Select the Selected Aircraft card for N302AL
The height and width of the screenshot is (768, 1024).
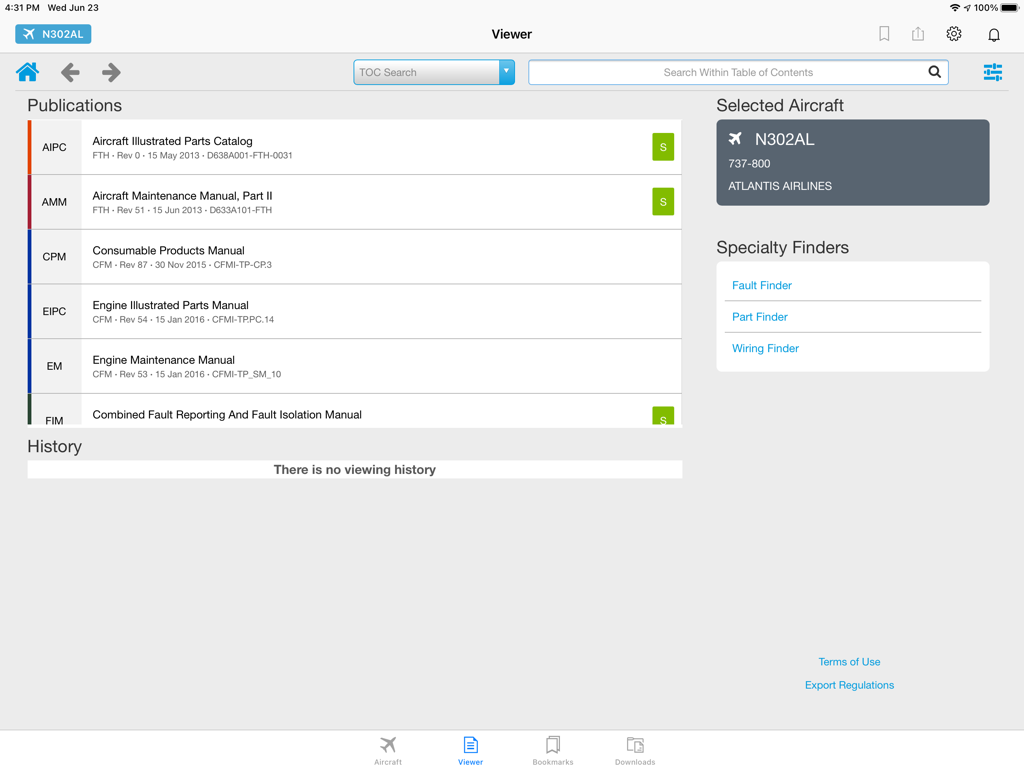pos(852,162)
